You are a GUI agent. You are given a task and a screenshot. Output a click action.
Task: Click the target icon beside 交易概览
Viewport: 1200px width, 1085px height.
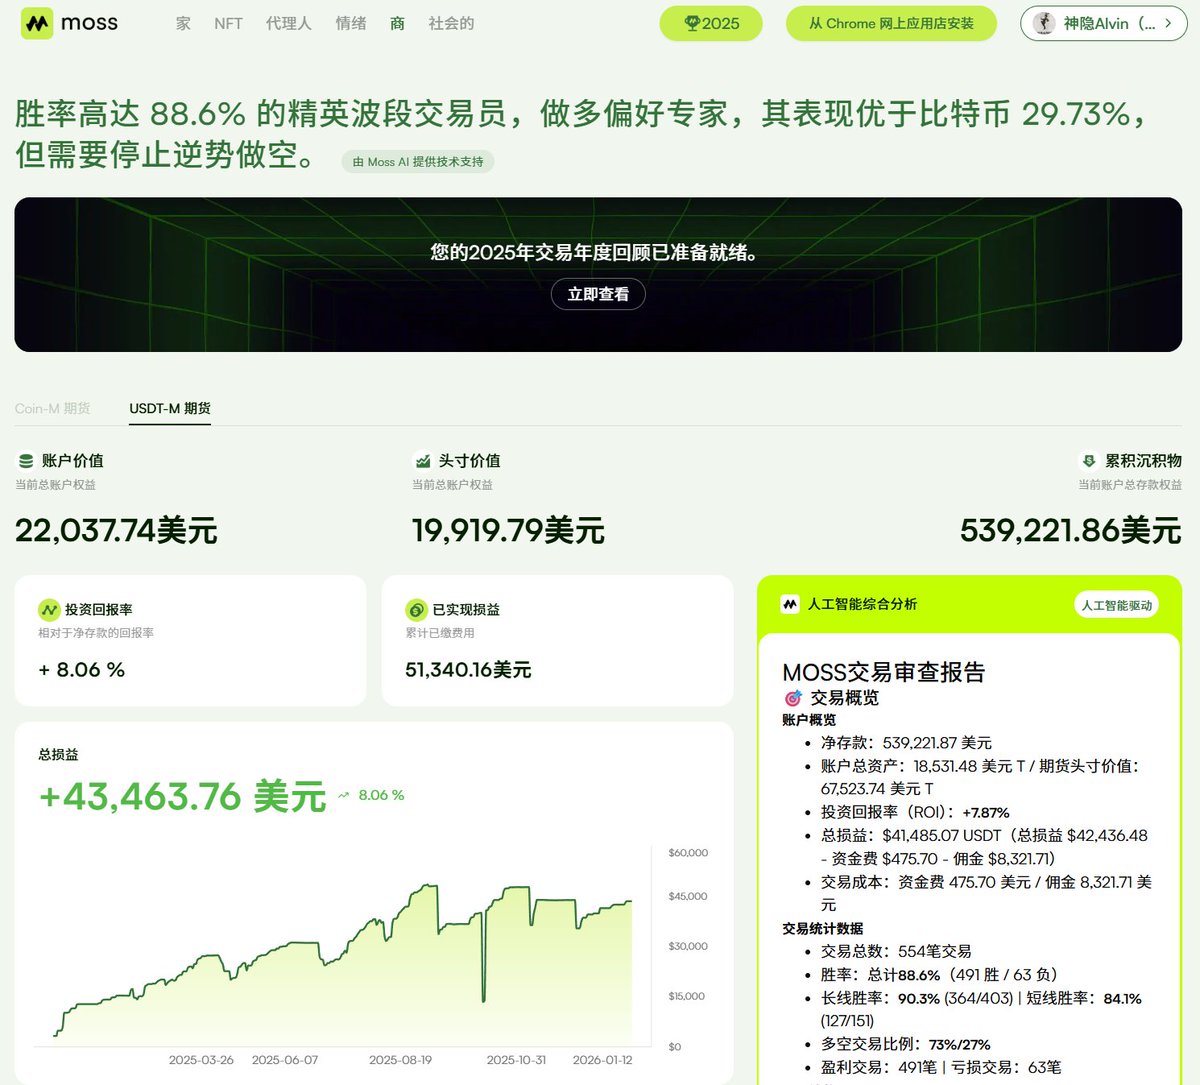tap(793, 698)
